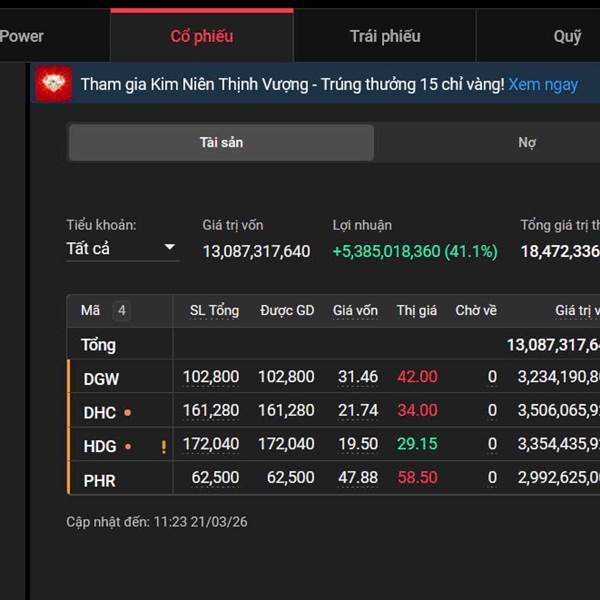Click the Xem ngay link in banner
Image resolution: width=600 pixels, height=600 pixels.
tap(543, 84)
